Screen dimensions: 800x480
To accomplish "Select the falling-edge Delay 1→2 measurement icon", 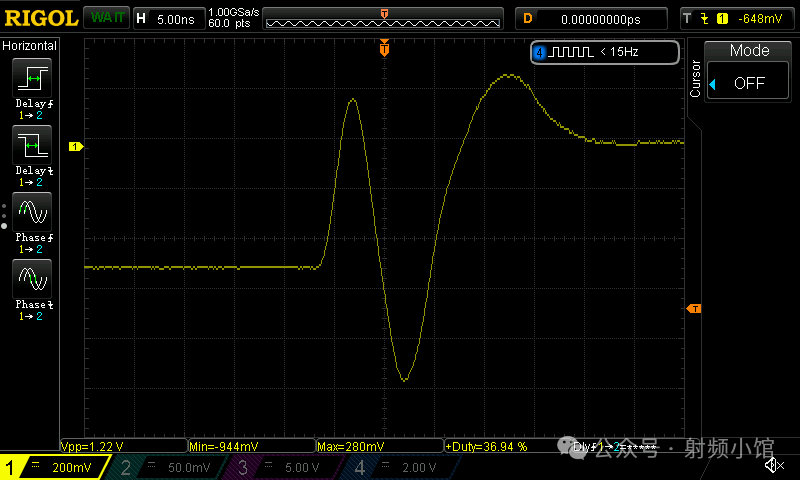I will coord(31,146).
